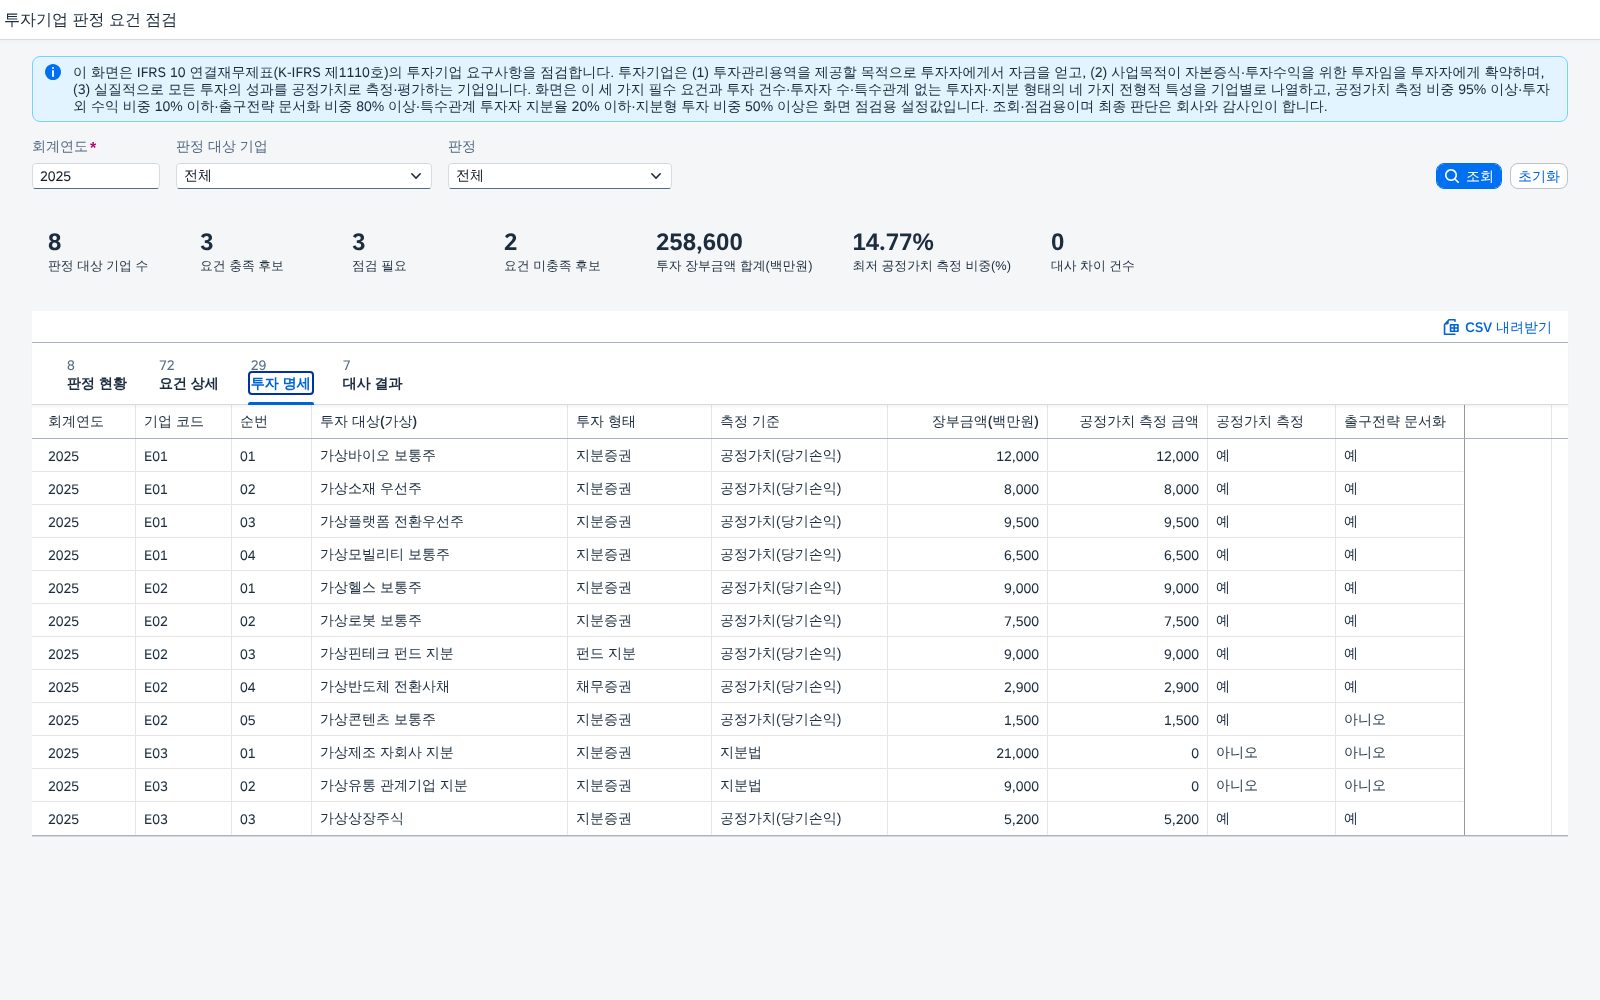The height and width of the screenshot is (1000, 1600).
Task: Click the 투자 대상(가상) column header
Action: pos(440,422)
